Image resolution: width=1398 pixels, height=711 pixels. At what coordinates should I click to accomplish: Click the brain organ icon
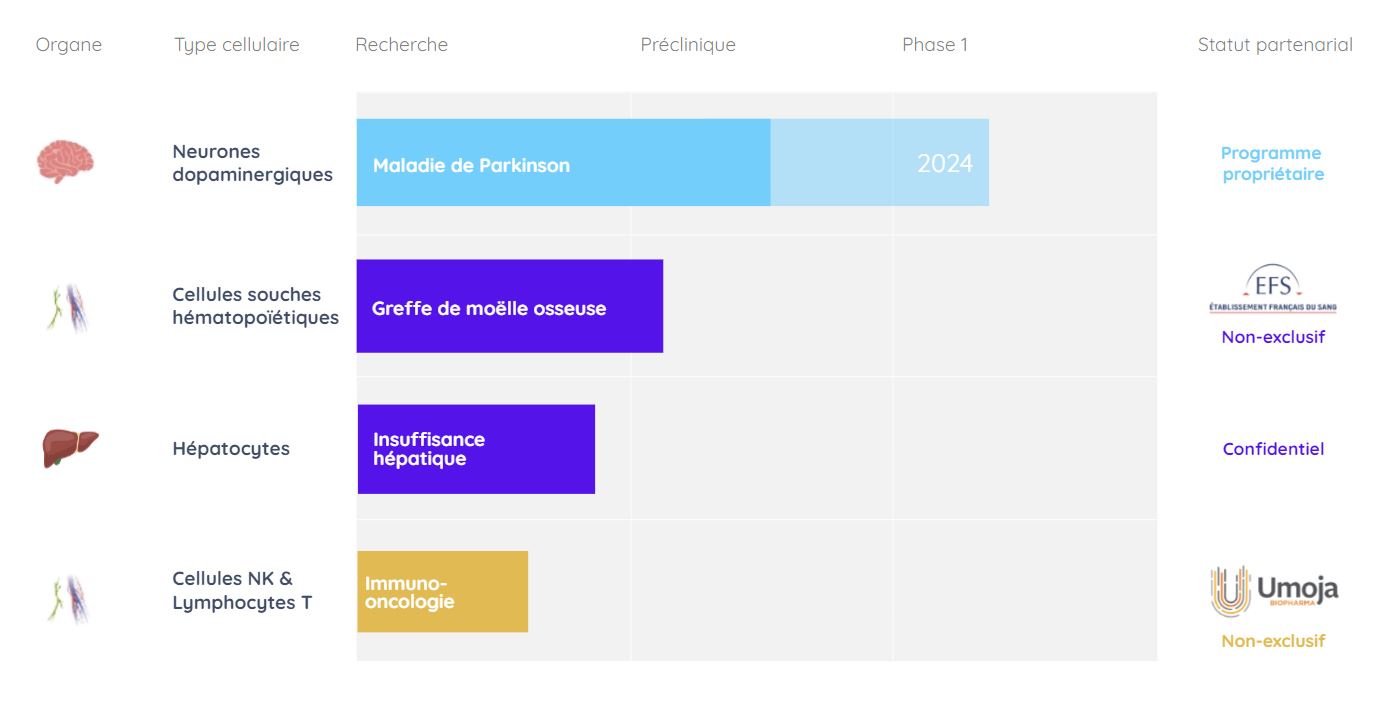pyautogui.click(x=66, y=161)
